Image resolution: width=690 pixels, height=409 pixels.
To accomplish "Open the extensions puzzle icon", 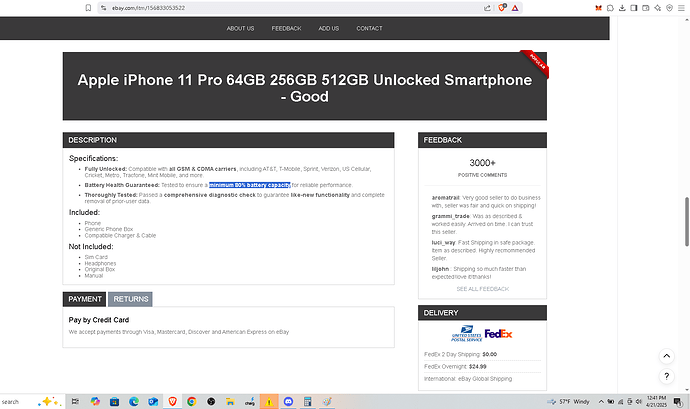I will [x=610, y=8].
